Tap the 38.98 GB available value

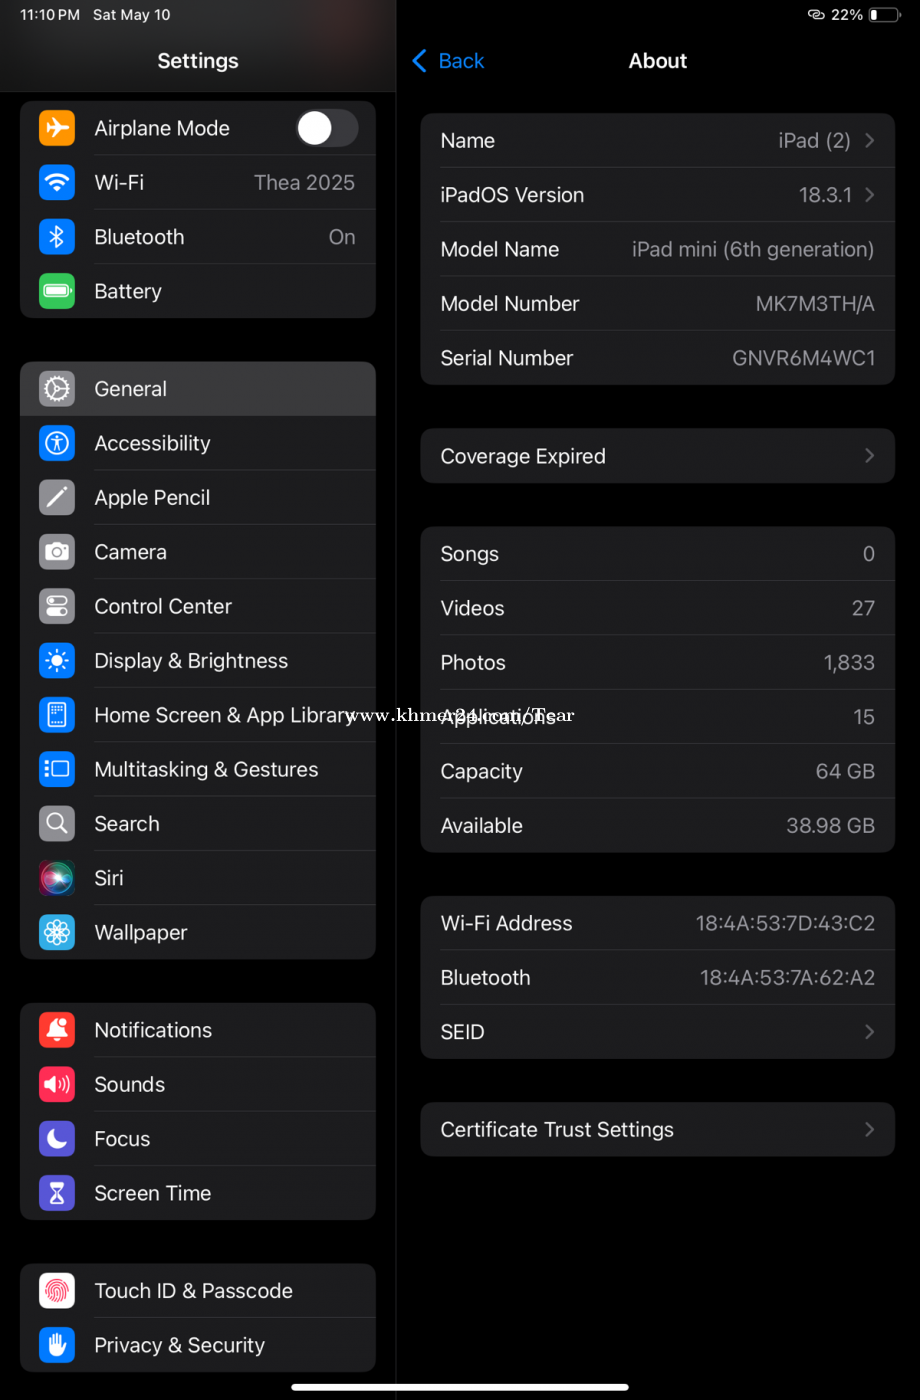[831, 826]
